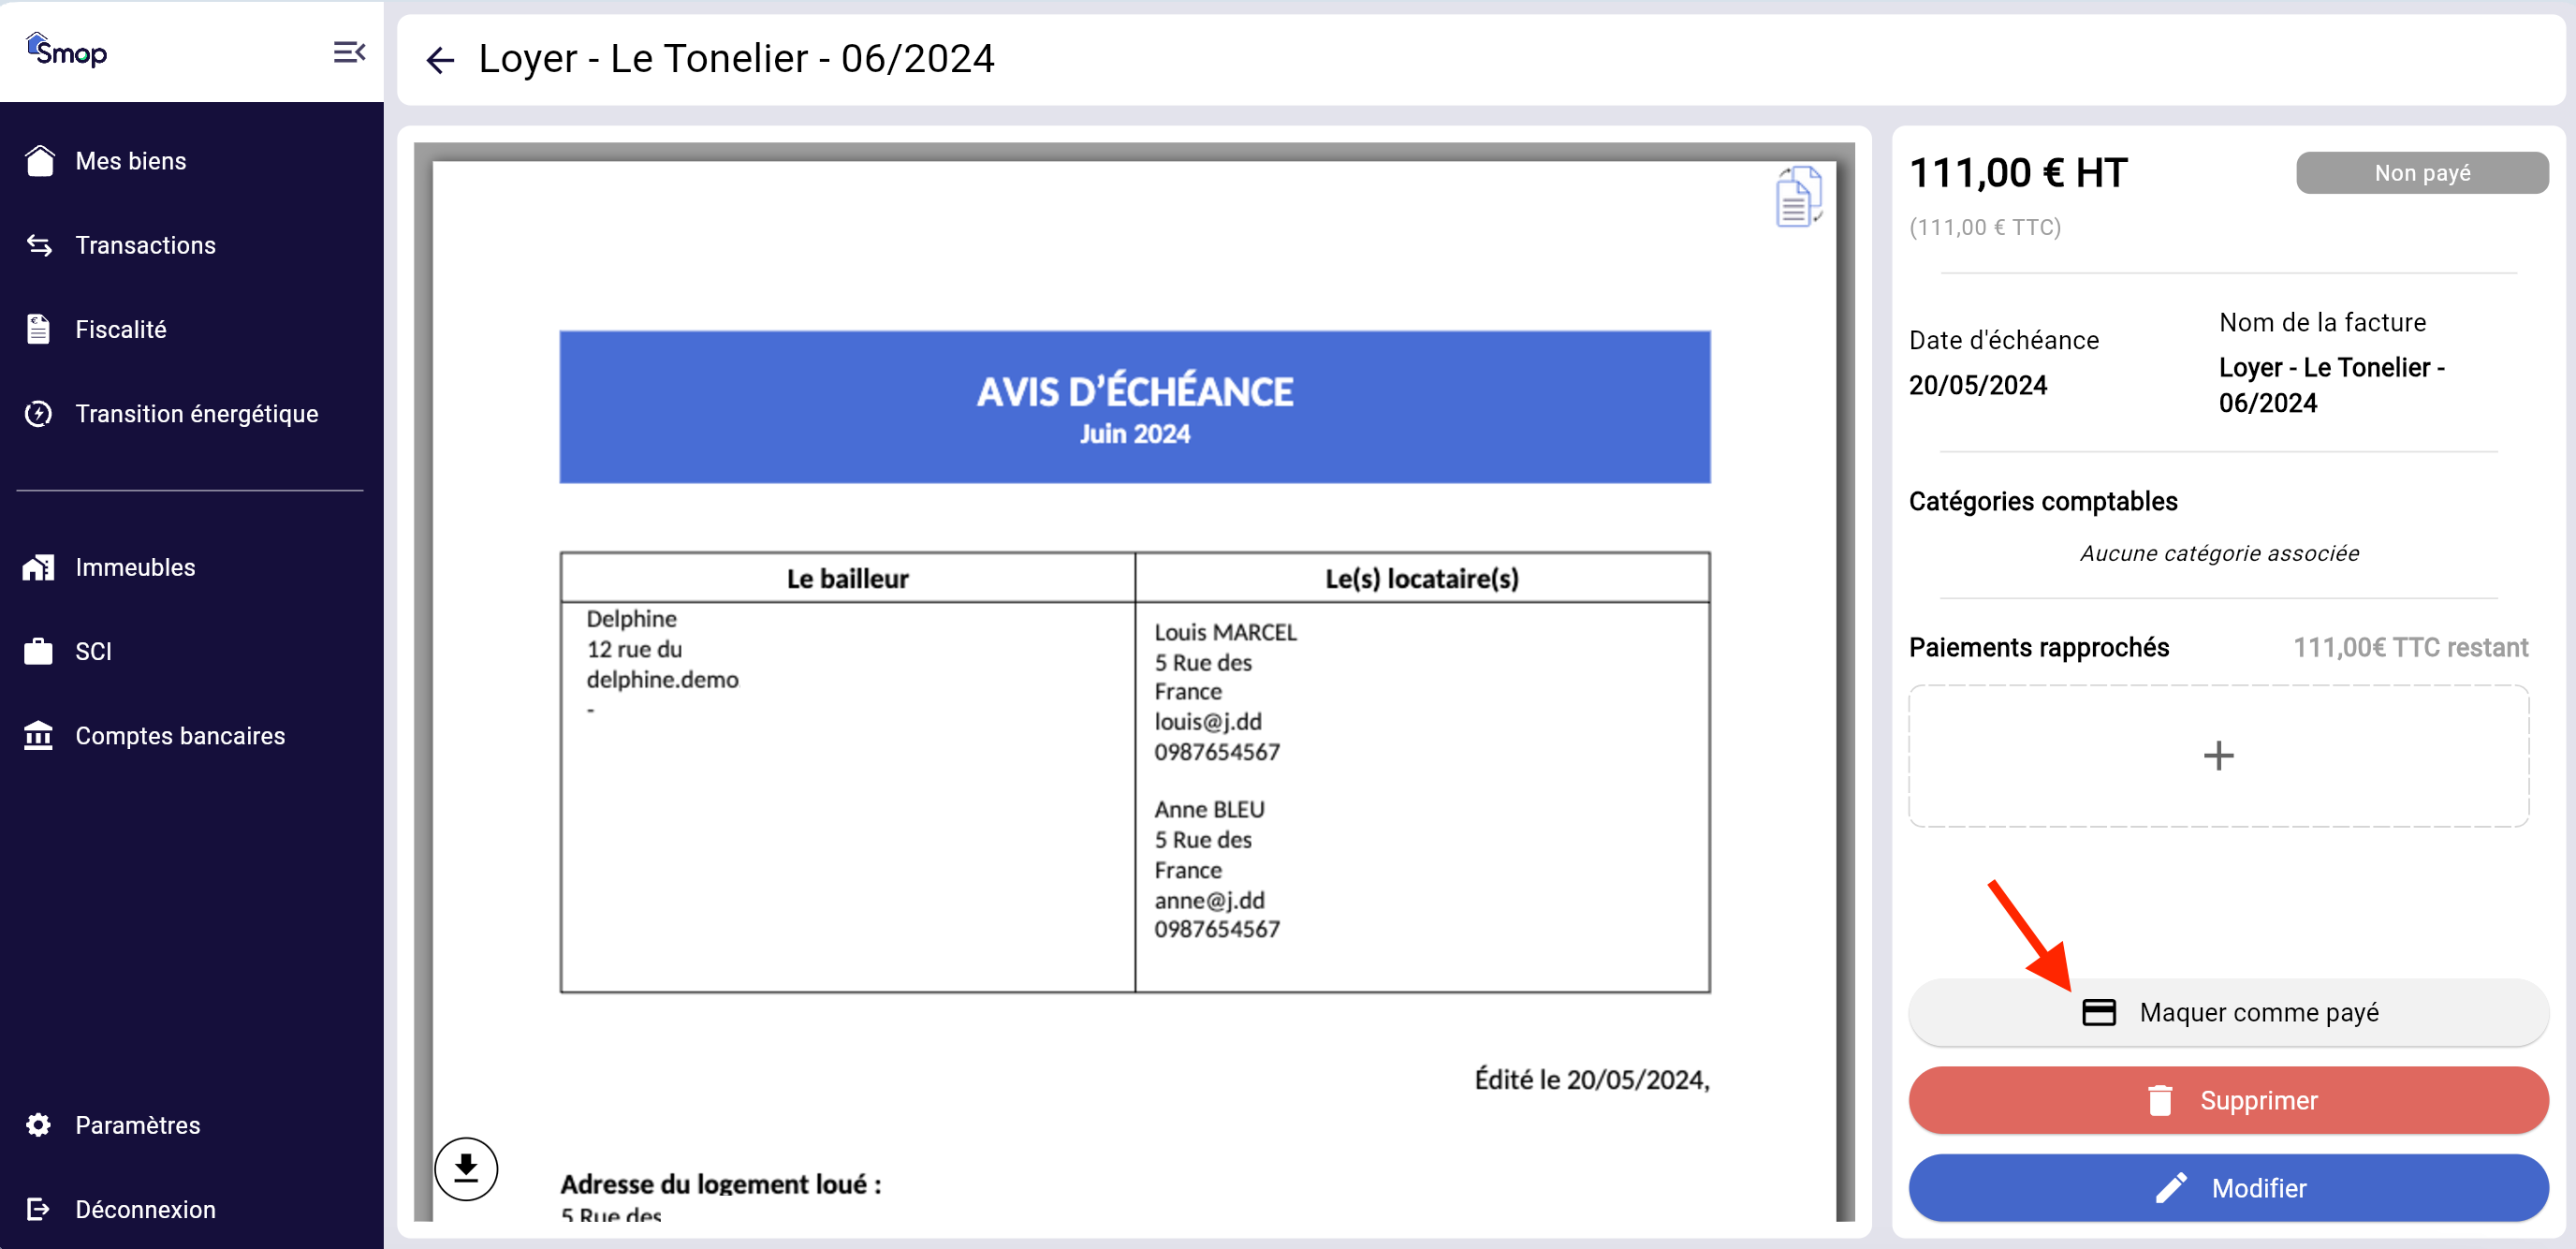Image resolution: width=2576 pixels, height=1249 pixels.
Task: Click the document copy icon on invoice
Action: tap(1797, 197)
